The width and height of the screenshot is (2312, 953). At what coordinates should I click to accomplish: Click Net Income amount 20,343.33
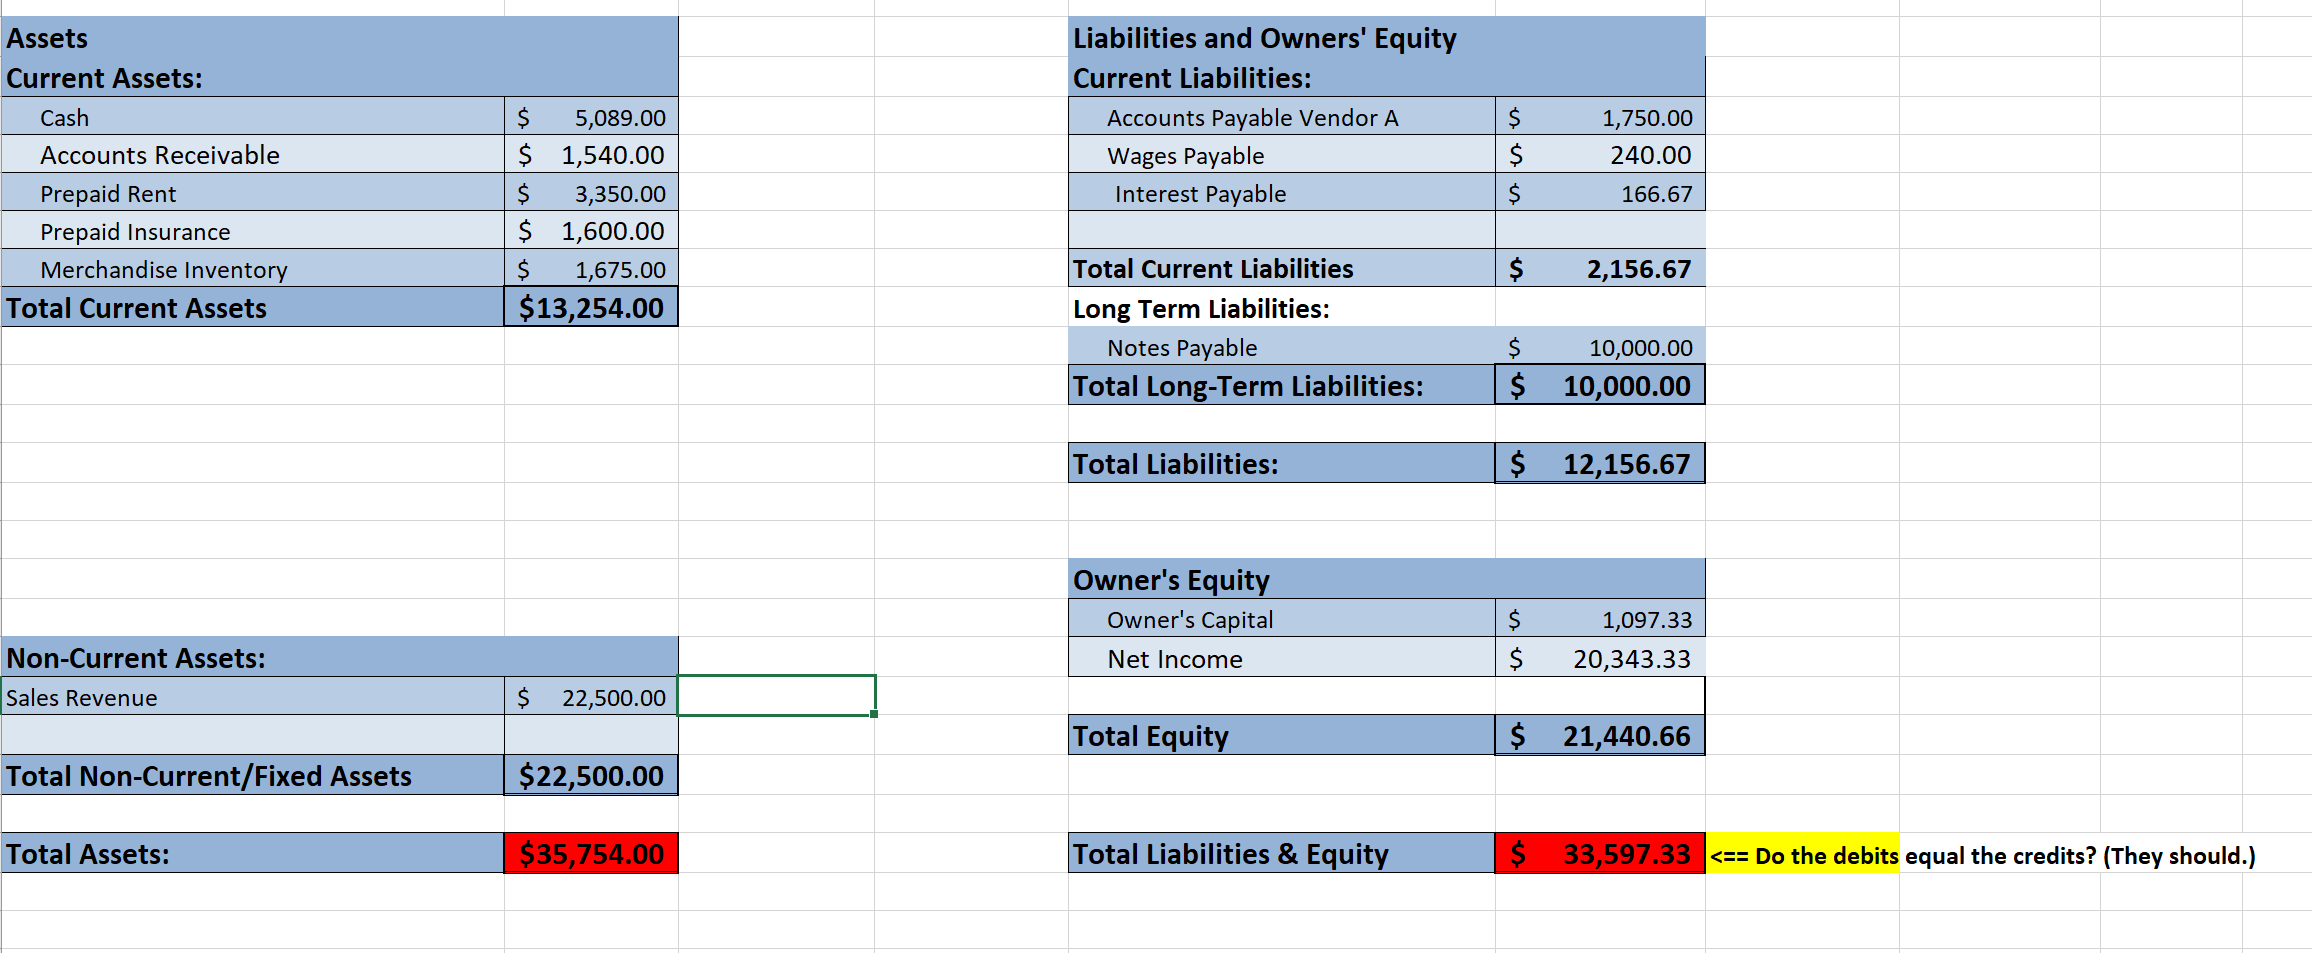point(1600,658)
